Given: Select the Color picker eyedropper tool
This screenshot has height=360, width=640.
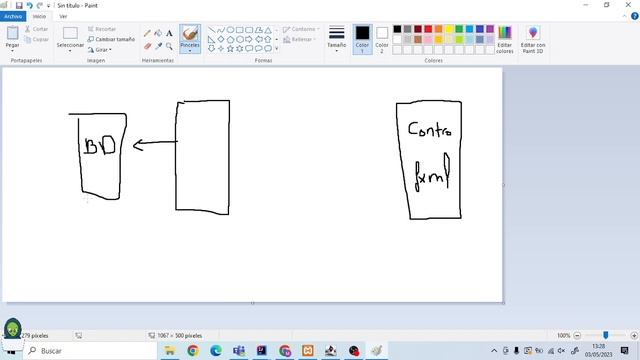Looking at the screenshot, I should tap(158, 46).
